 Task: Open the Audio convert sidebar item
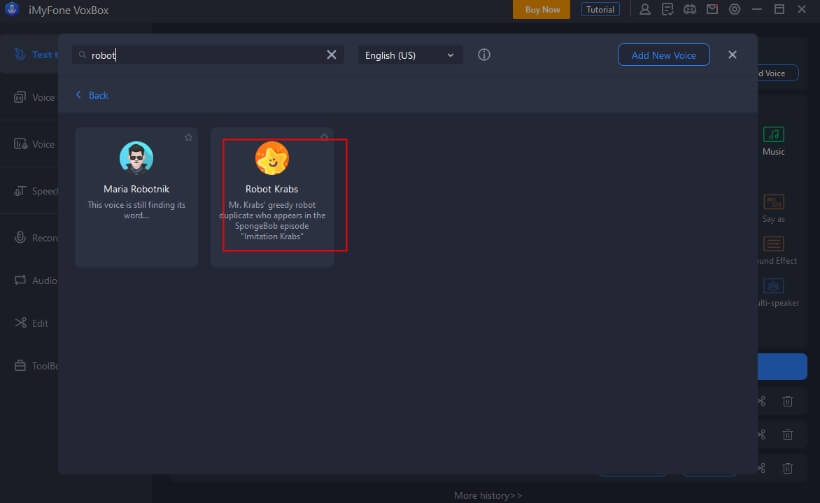click(x=36, y=280)
